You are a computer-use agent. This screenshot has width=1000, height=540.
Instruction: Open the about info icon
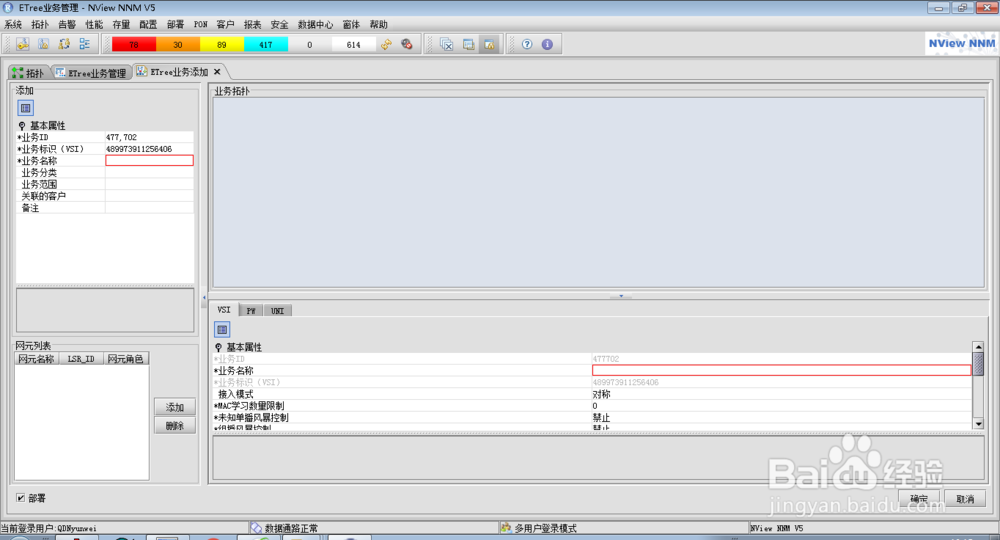(x=547, y=44)
